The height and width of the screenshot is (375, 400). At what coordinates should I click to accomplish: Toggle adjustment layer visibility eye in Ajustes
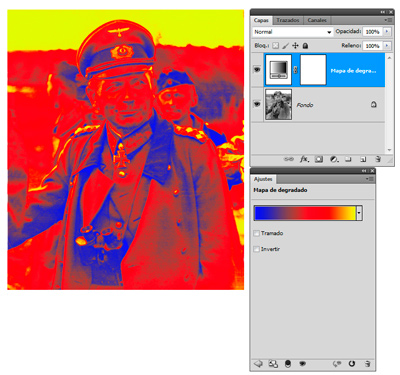click(x=303, y=364)
